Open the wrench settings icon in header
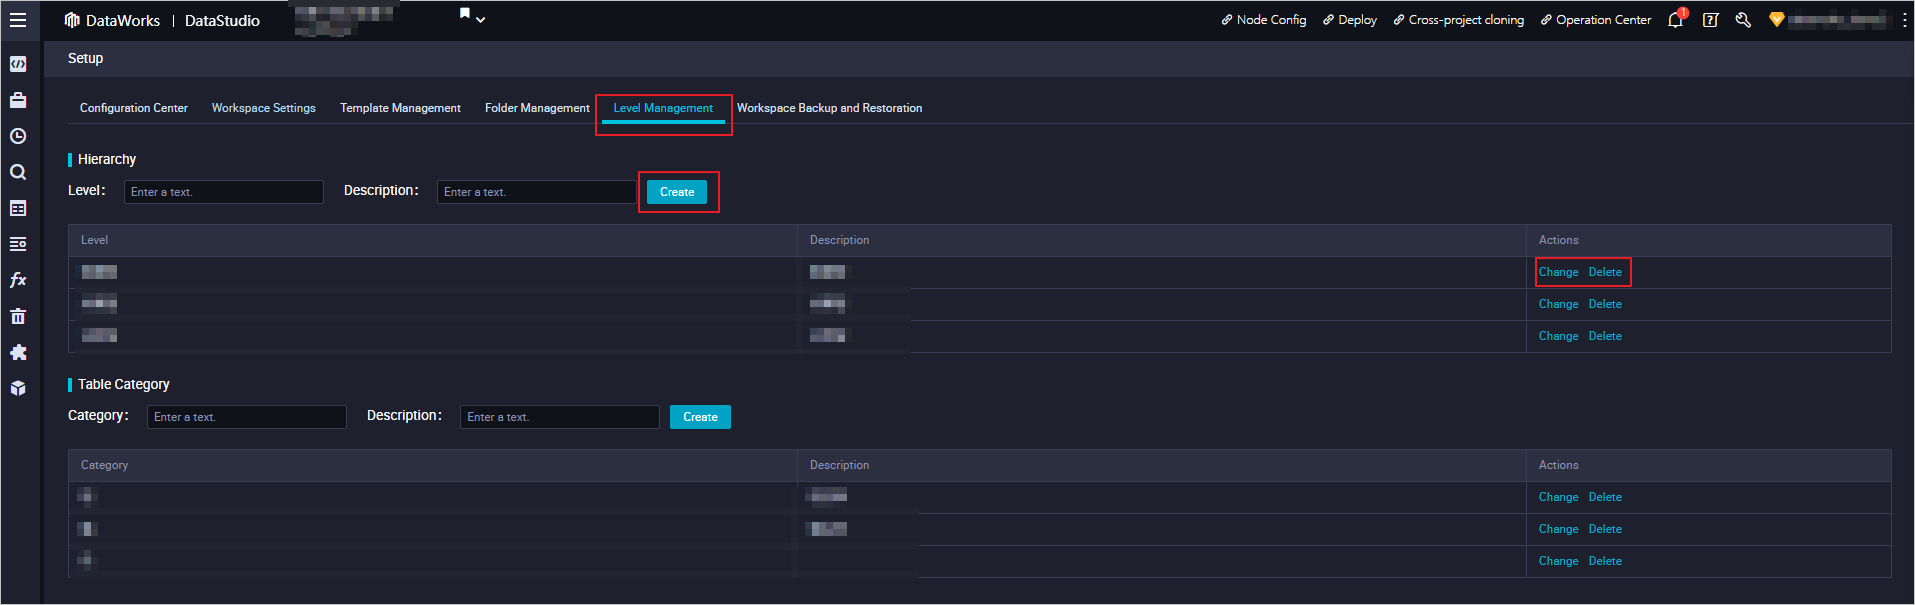Image resolution: width=1915 pixels, height=605 pixels. coord(1743,20)
